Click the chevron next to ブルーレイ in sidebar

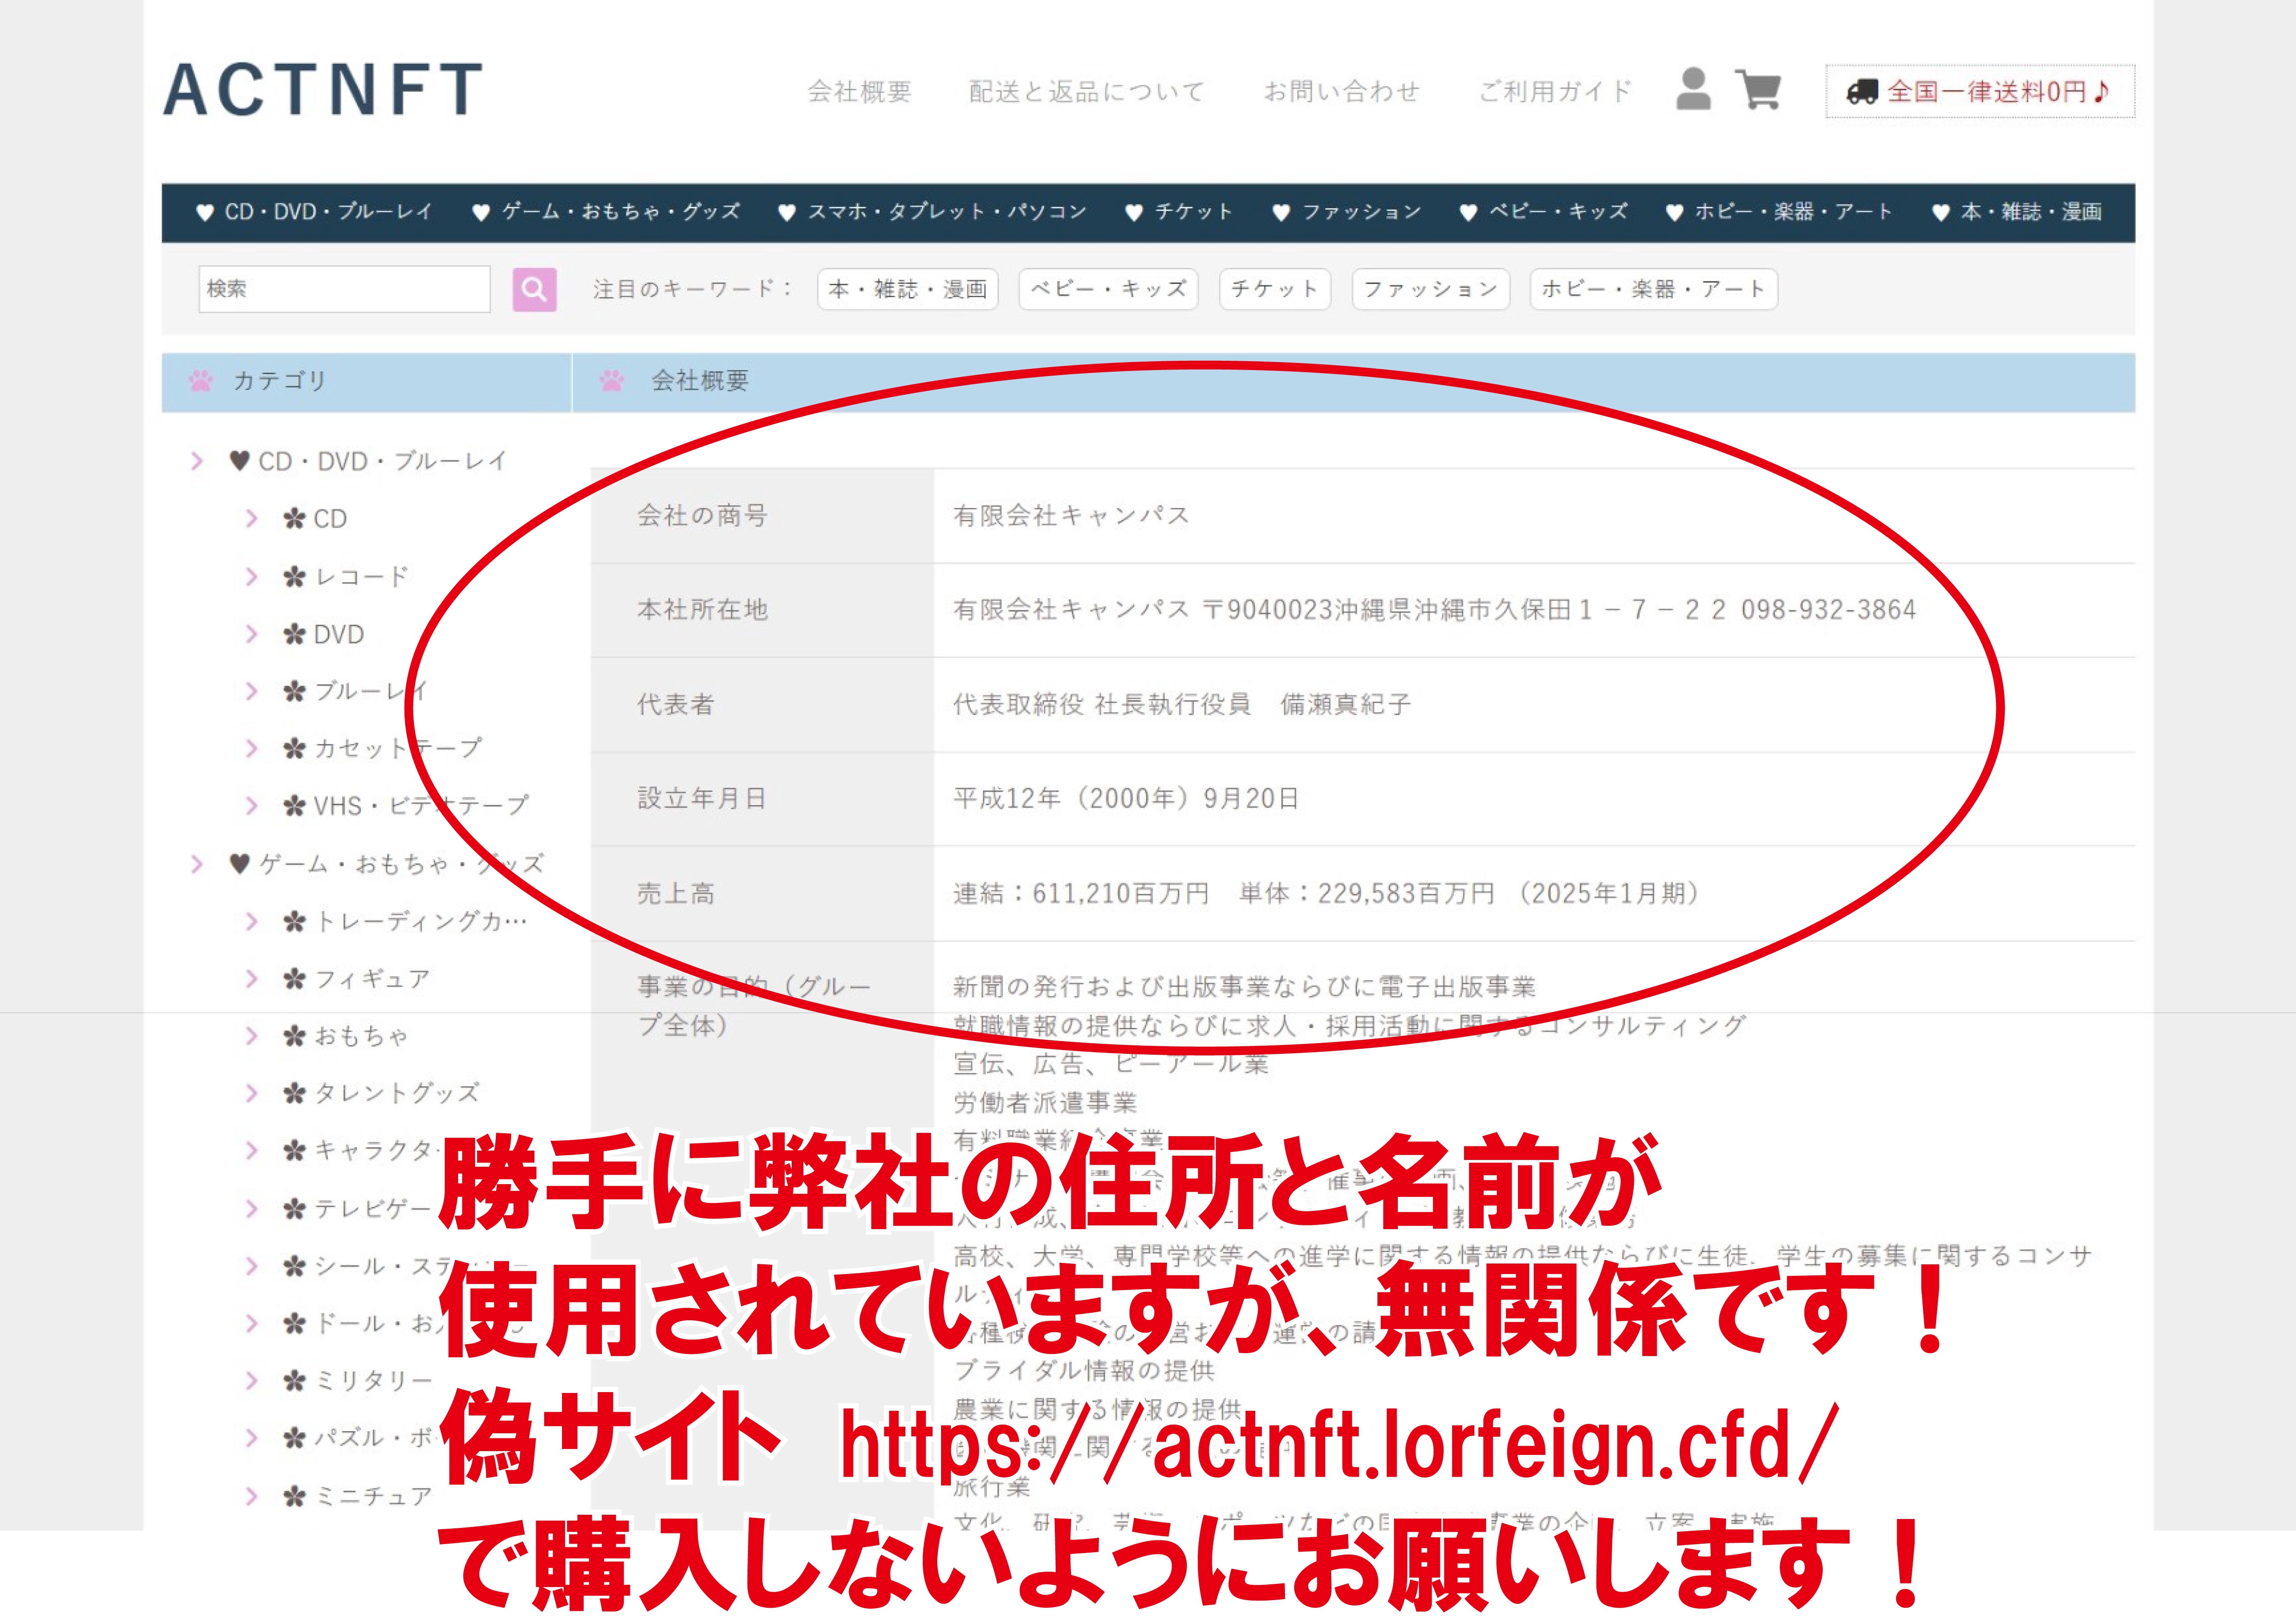pos(252,691)
